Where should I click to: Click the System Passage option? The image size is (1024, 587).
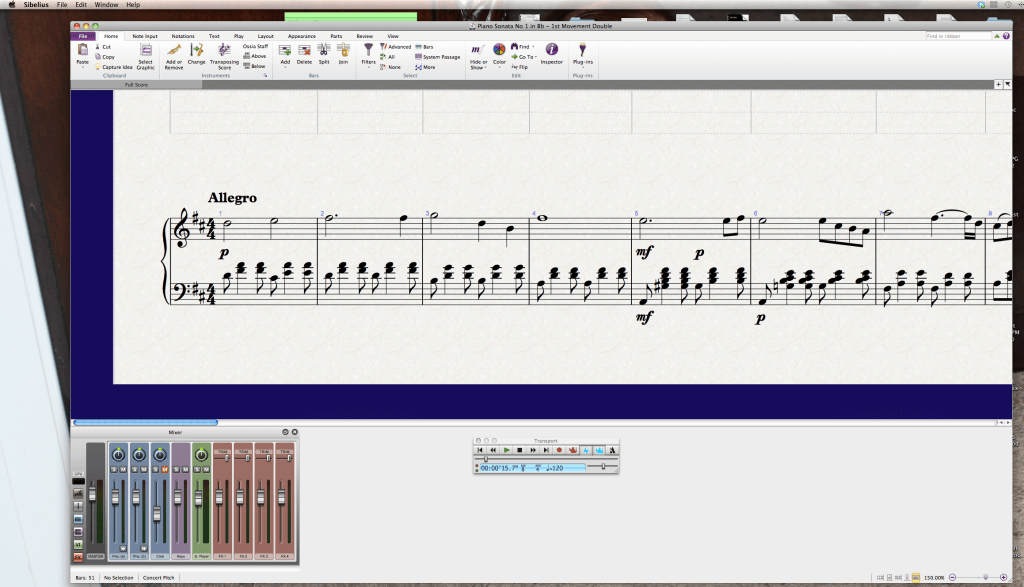pos(438,57)
